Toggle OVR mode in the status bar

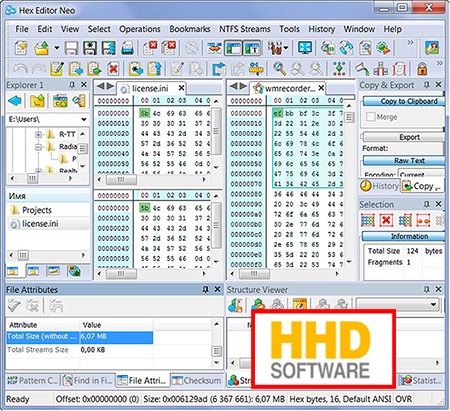(x=403, y=399)
